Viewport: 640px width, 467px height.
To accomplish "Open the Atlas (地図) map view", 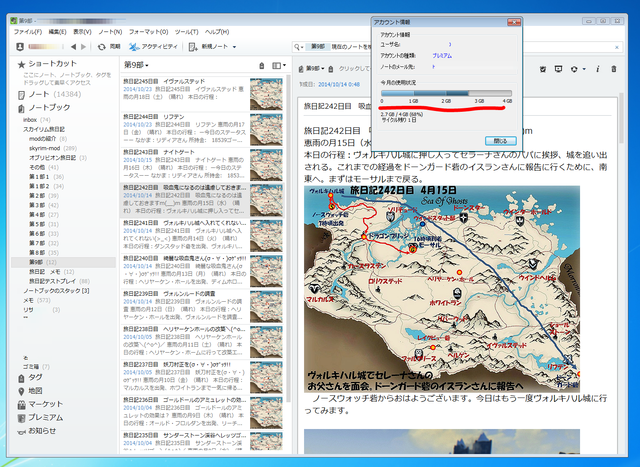I will [x=30, y=391].
